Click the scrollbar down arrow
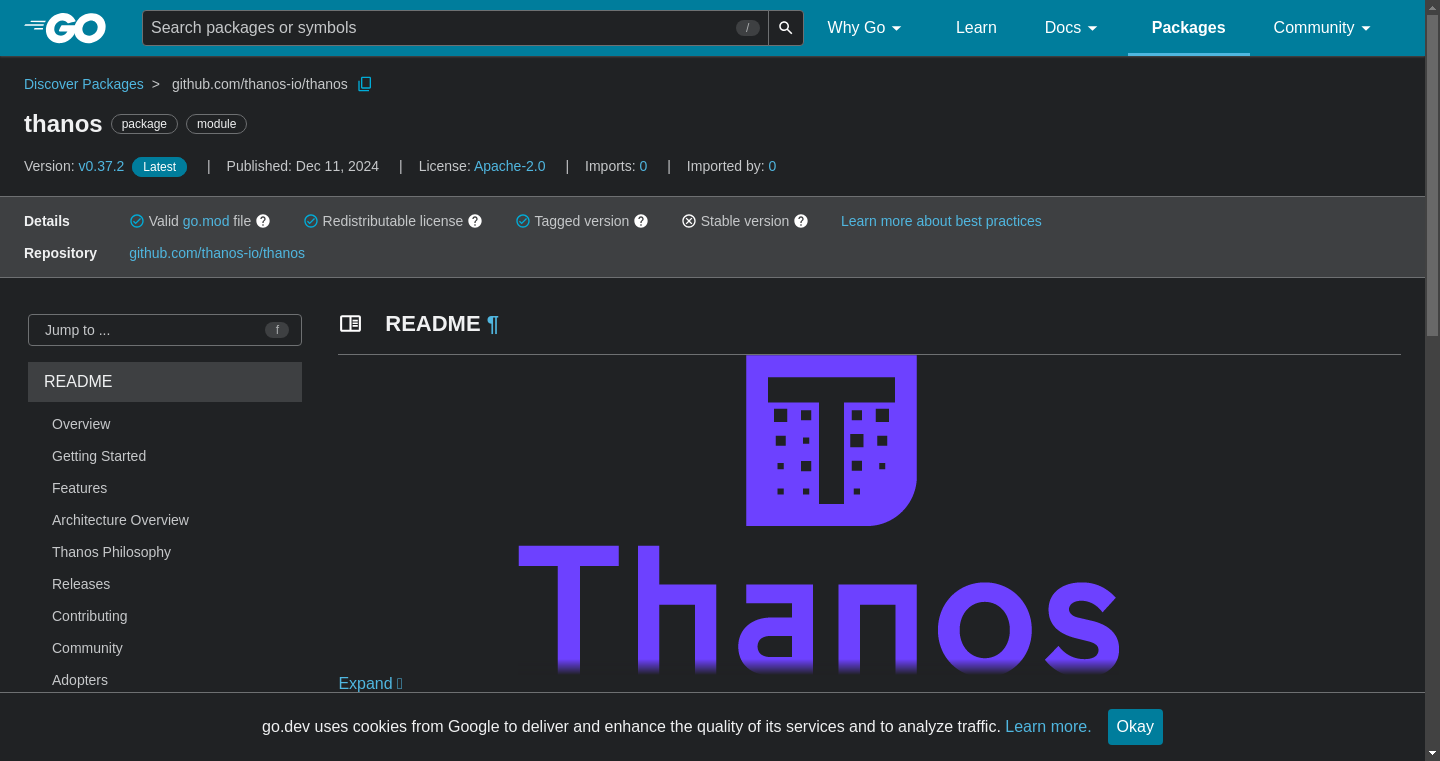The width and height of the screenshot is (1440, 761). [1432, 753]
